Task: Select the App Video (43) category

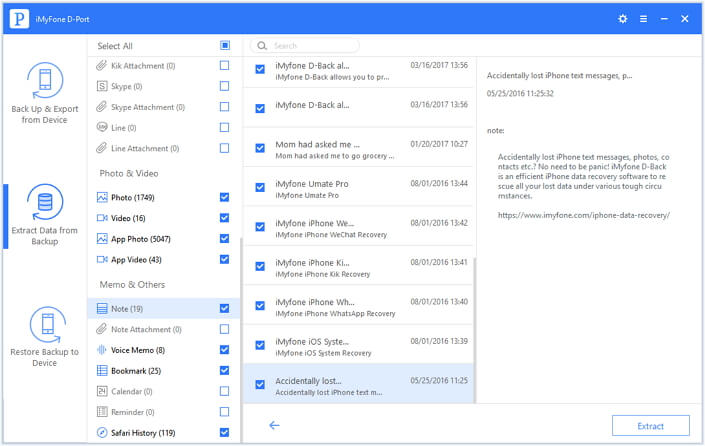Action: pyautogui.click(x=163, y=259)
